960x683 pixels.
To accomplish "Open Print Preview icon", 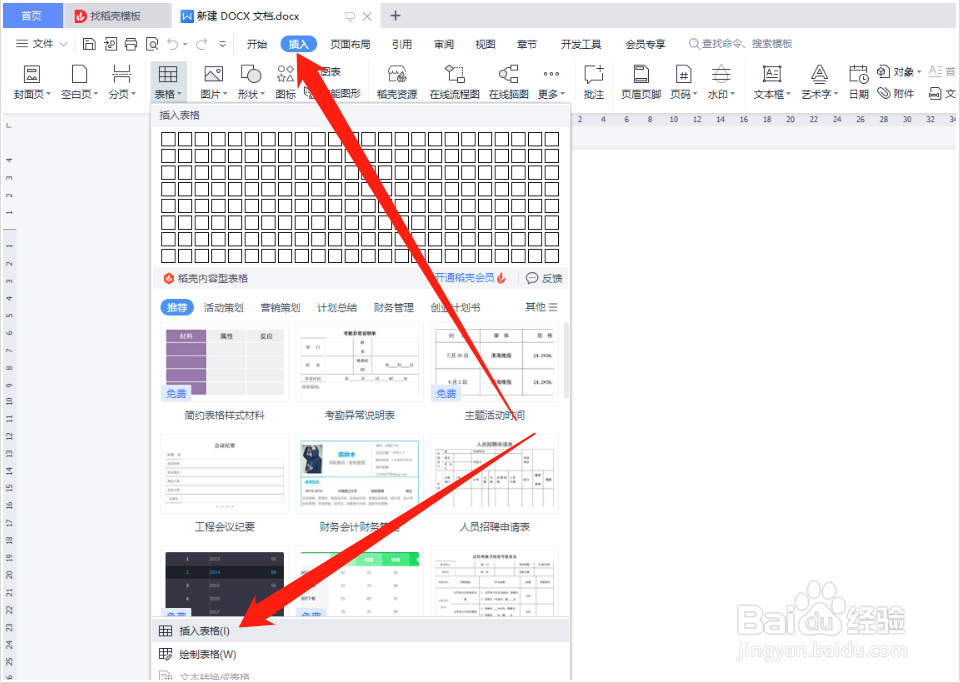I will (152, 44).
